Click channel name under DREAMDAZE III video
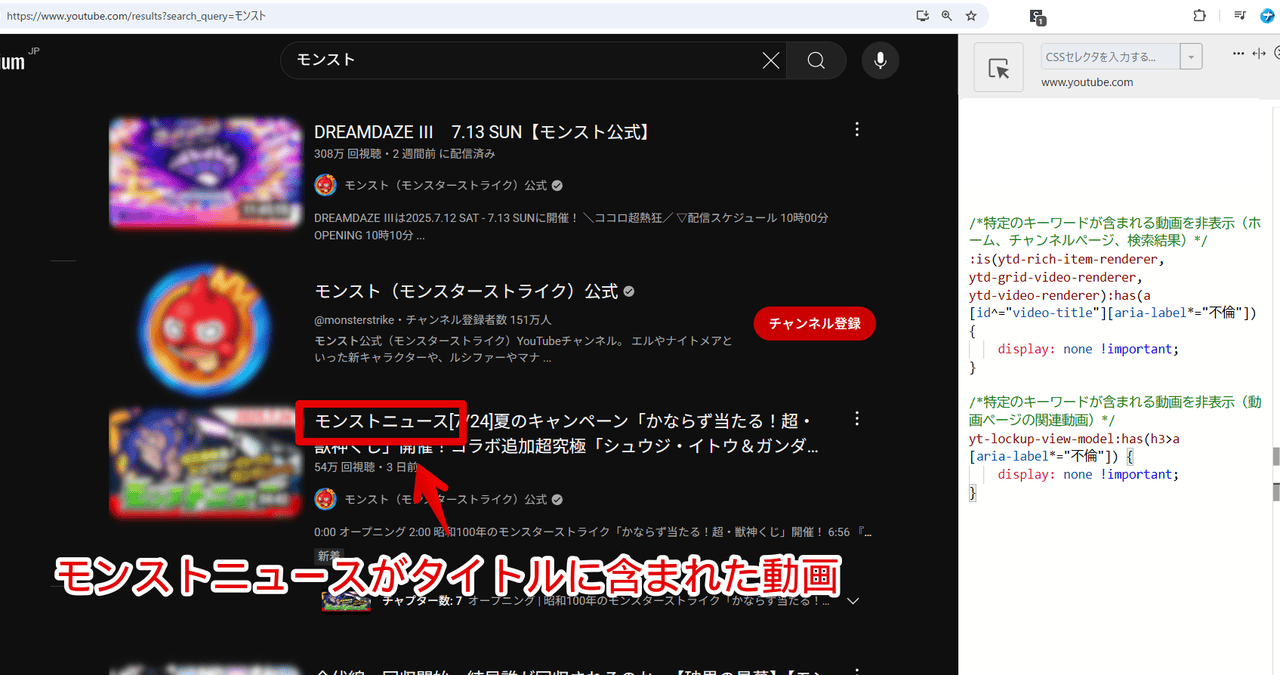The width and height of the screenshot is (1280, 675). tap(446, 186)
